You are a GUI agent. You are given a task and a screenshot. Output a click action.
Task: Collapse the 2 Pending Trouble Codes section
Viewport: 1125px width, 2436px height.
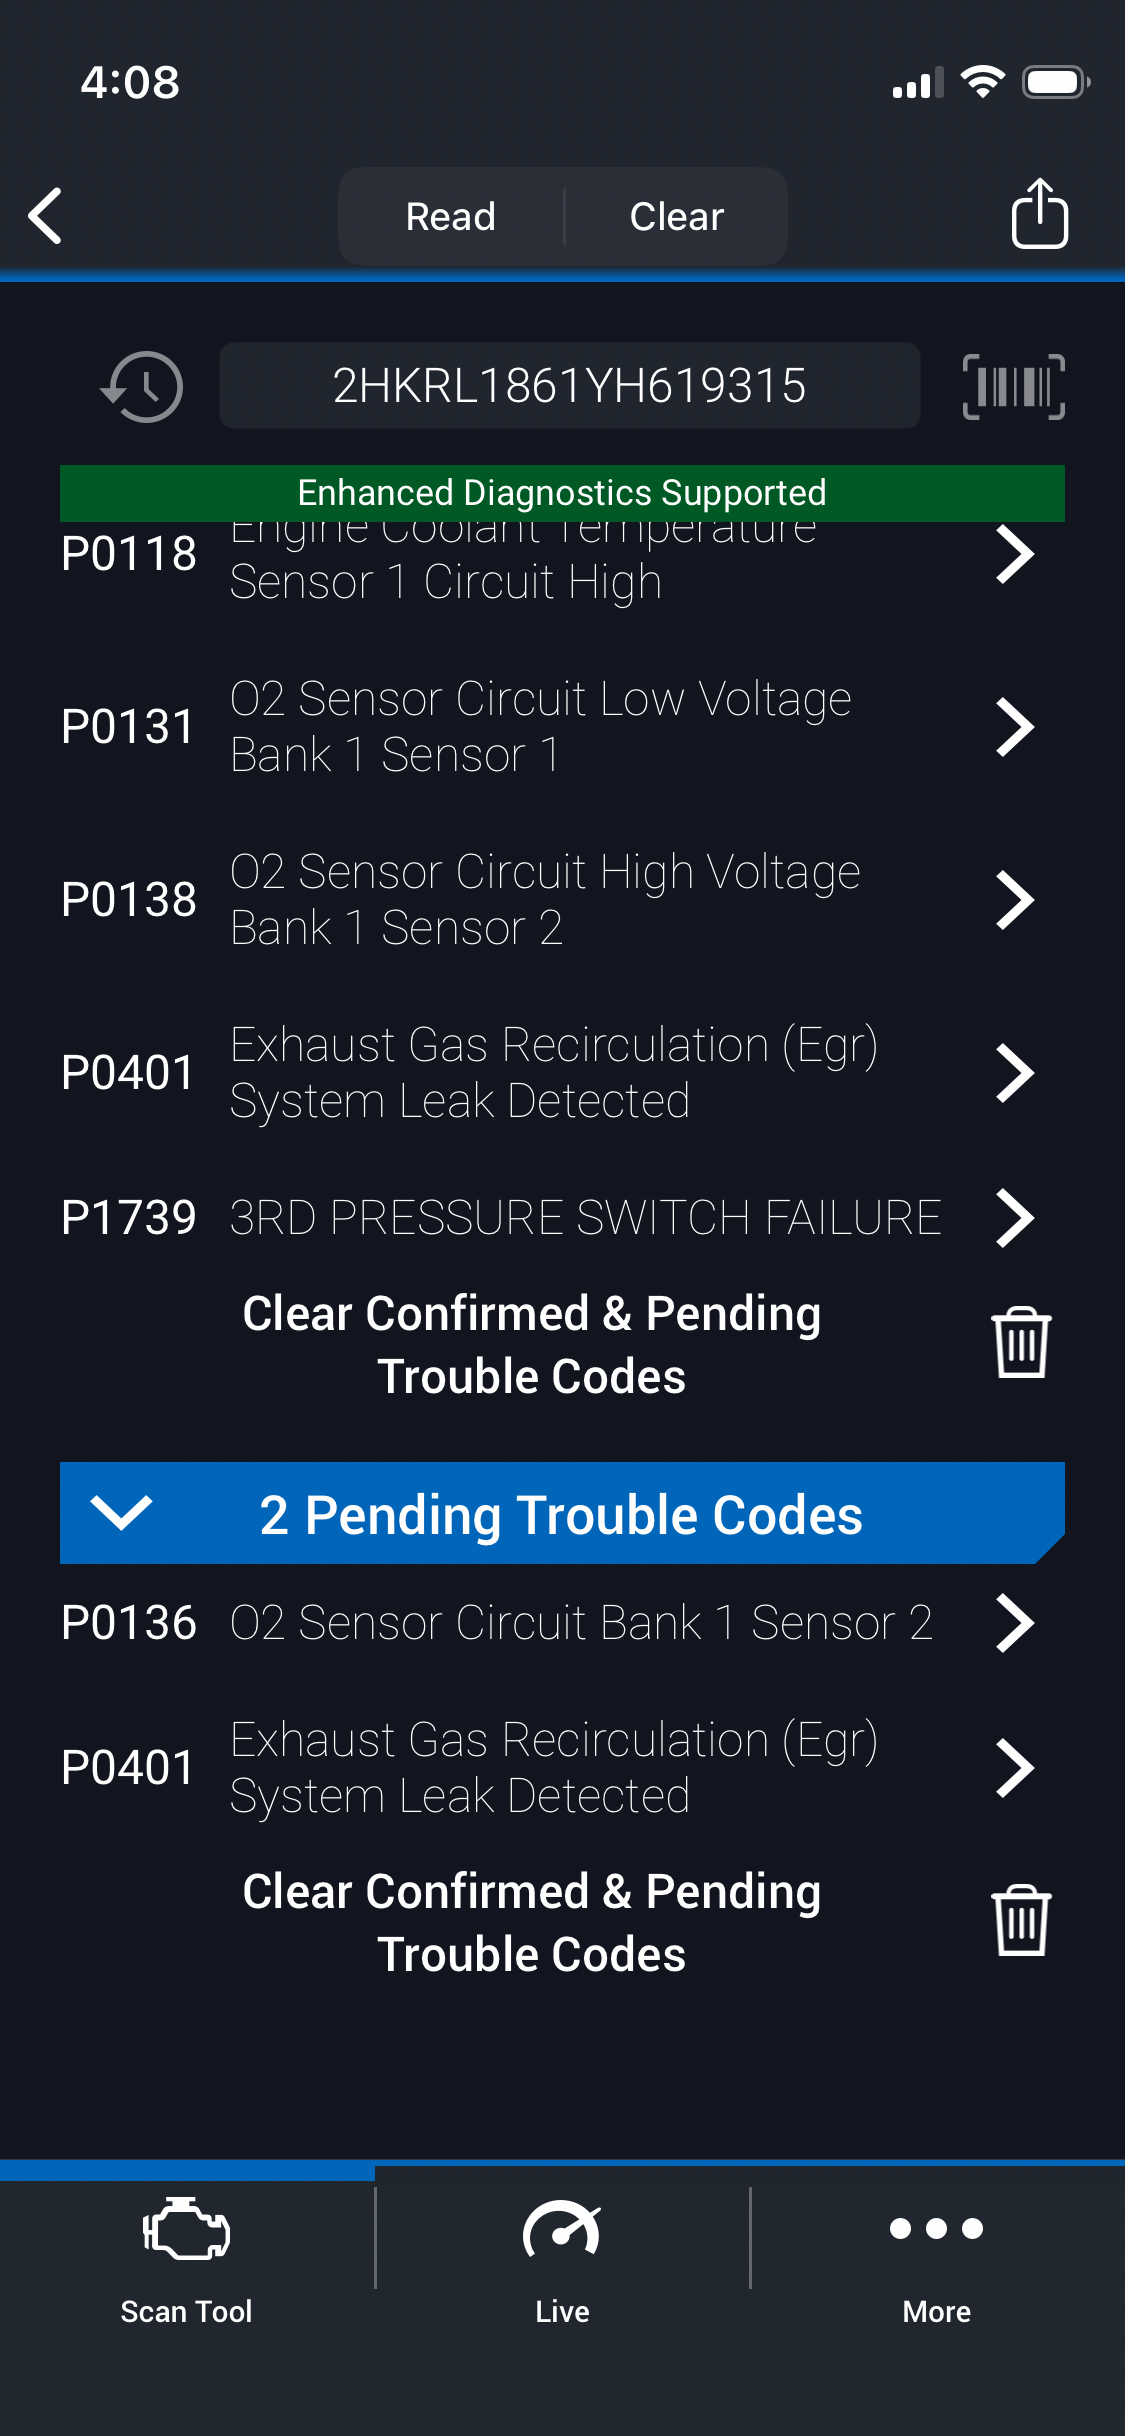(121, 1513)
